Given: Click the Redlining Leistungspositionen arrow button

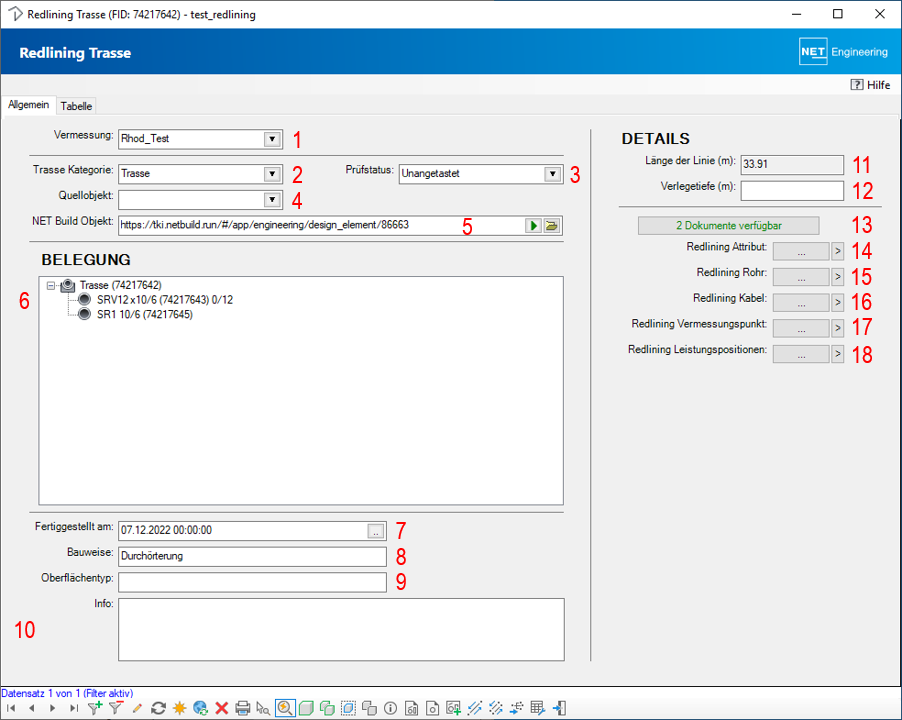Looking at the screenshot, I should click(x=838, y=354).
